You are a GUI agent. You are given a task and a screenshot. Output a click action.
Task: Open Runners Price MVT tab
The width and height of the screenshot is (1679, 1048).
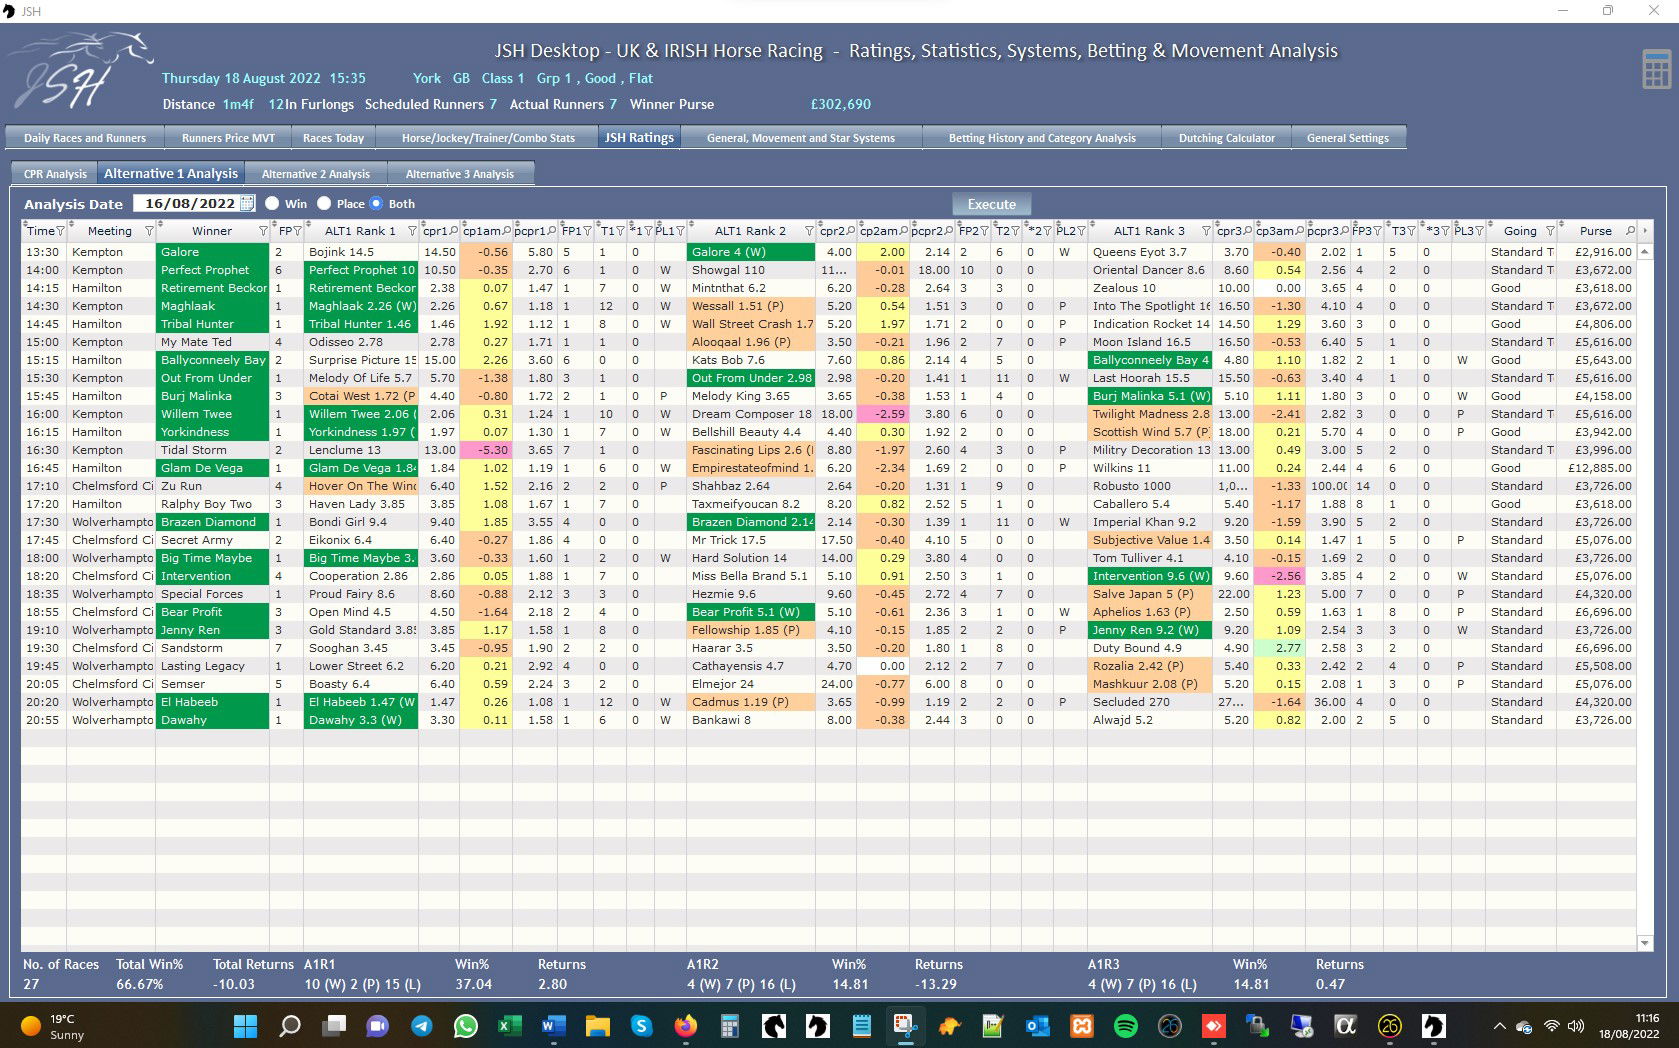point(228,138)
